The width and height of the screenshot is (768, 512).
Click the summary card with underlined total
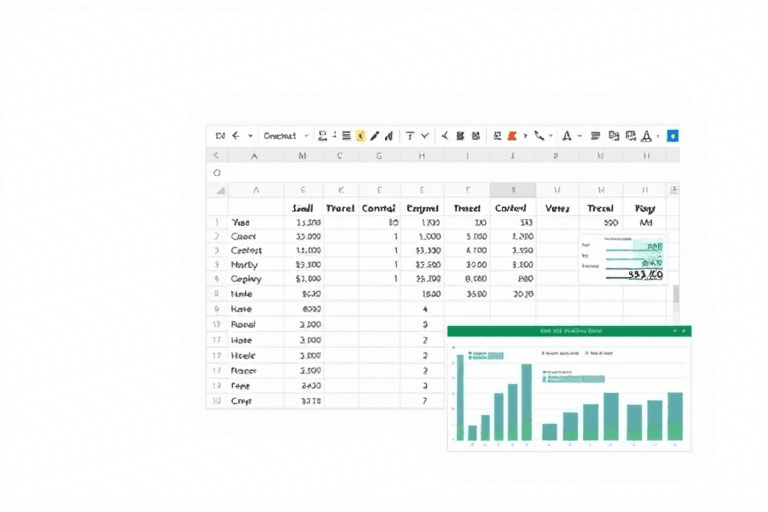[x=622, y=260]
